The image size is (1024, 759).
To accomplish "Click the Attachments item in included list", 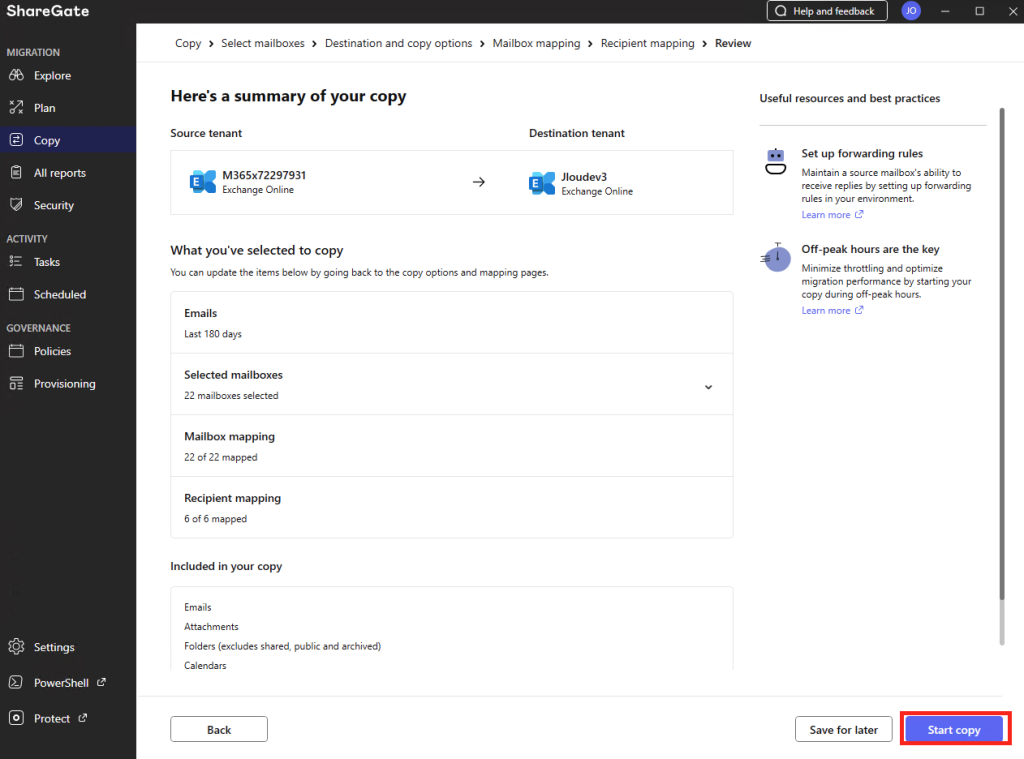I will tap(211, 626).
